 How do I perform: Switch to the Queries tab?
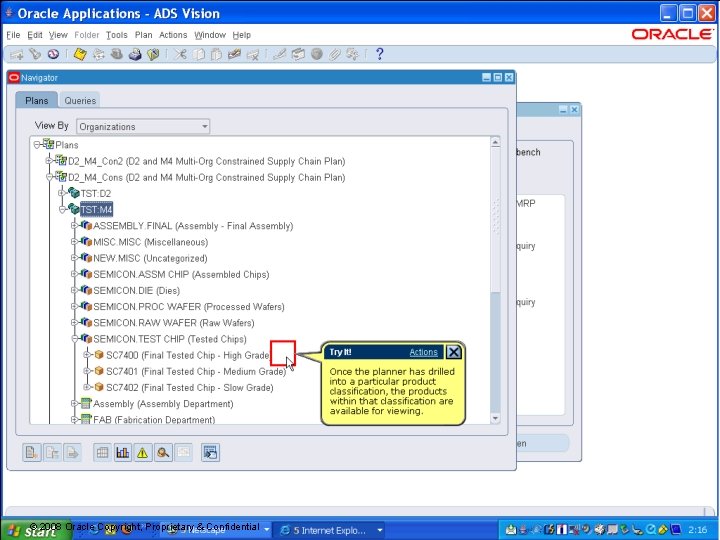coord(80,101)
